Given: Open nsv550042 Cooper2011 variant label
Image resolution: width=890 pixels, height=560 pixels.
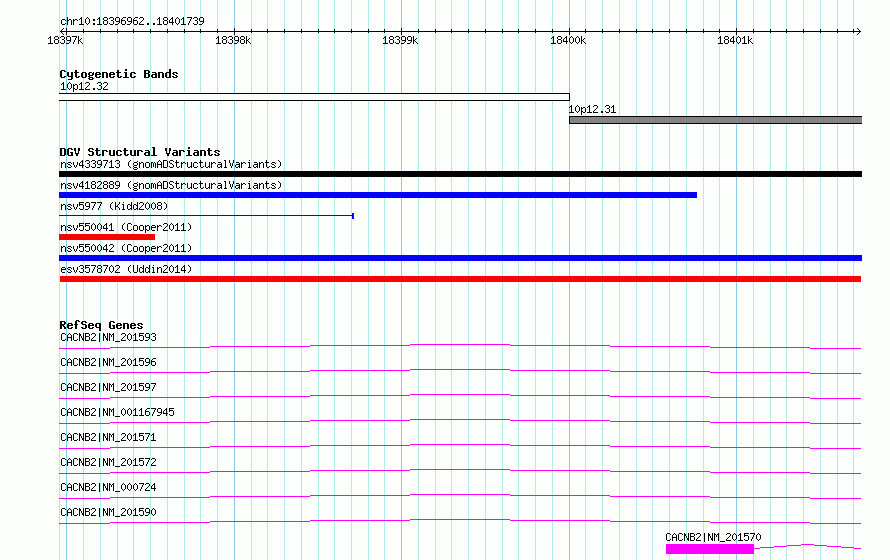Looking at the screenshot, I should (x=126, y=248).
